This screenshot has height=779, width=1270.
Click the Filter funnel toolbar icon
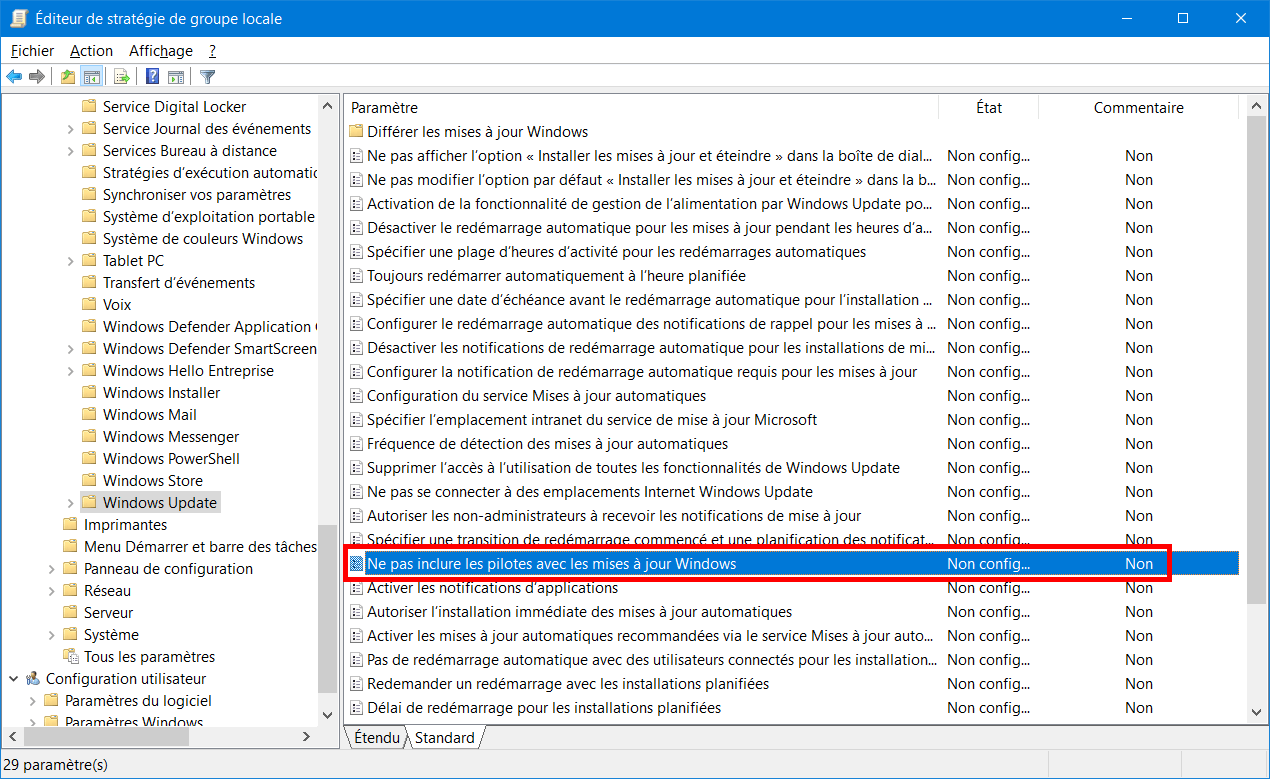coord(207,77)
